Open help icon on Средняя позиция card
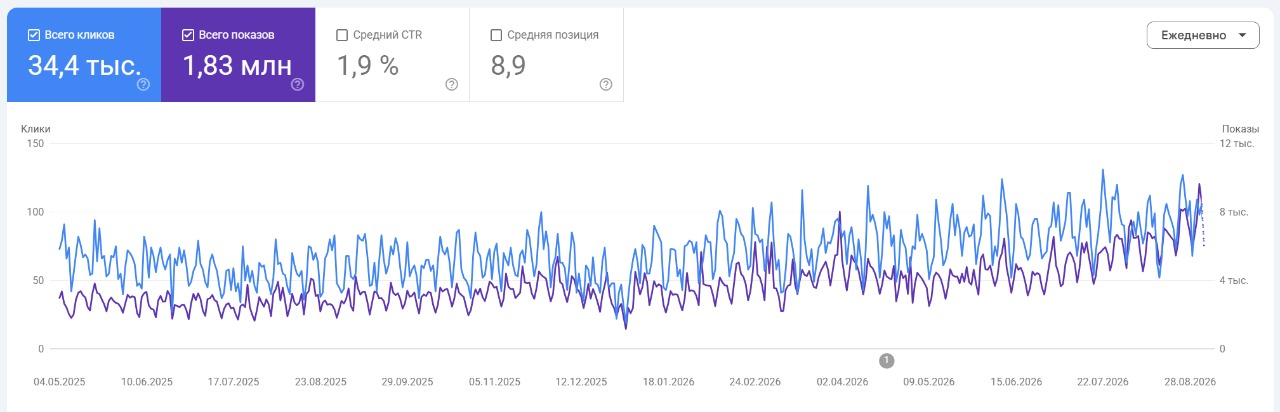This screenshot has width=1280, height=412. pyautogui.click(x=605, y=85)
